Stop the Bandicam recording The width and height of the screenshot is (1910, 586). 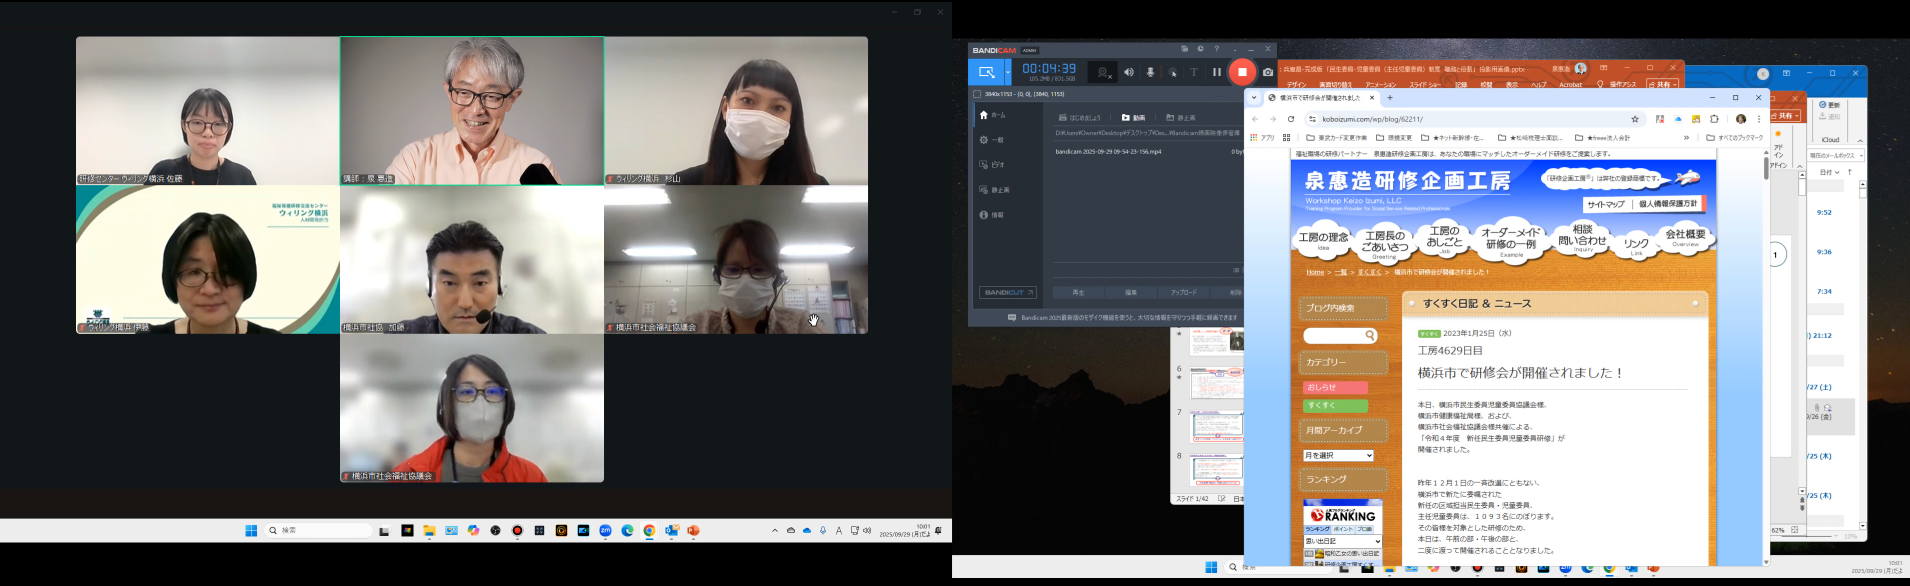coord(1242,72)
